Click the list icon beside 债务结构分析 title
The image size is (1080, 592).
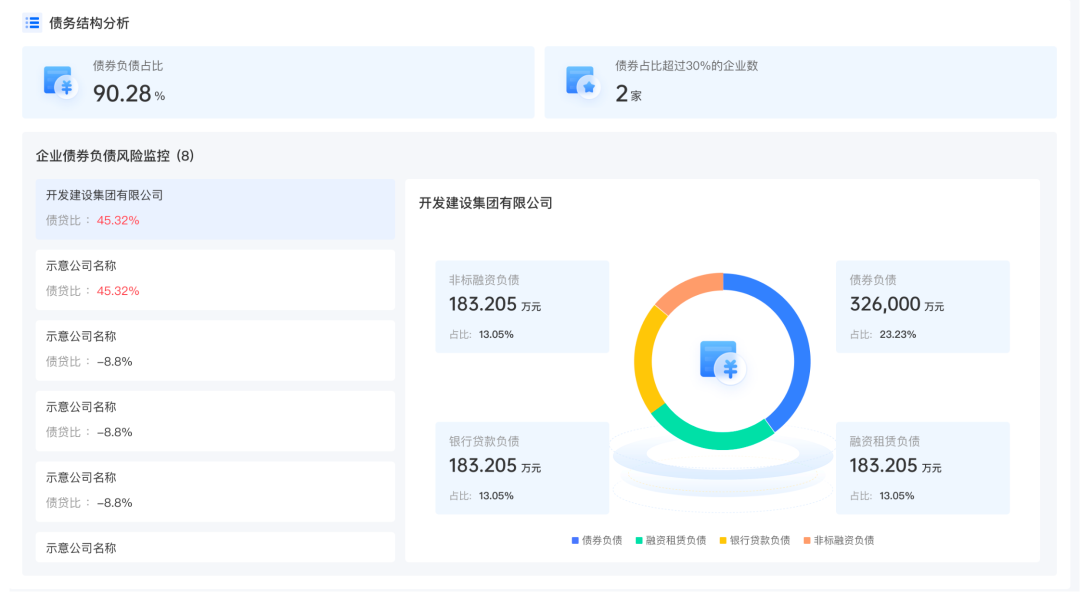[x=33, y=22]
